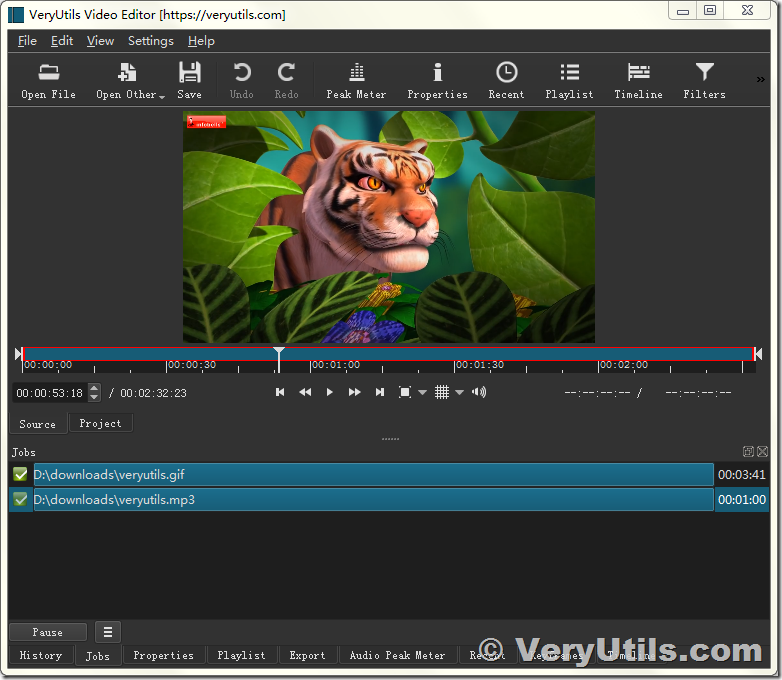Toggle the zoom fit icon
This screenshot has height=680, width=782.
tap(405, 392)
